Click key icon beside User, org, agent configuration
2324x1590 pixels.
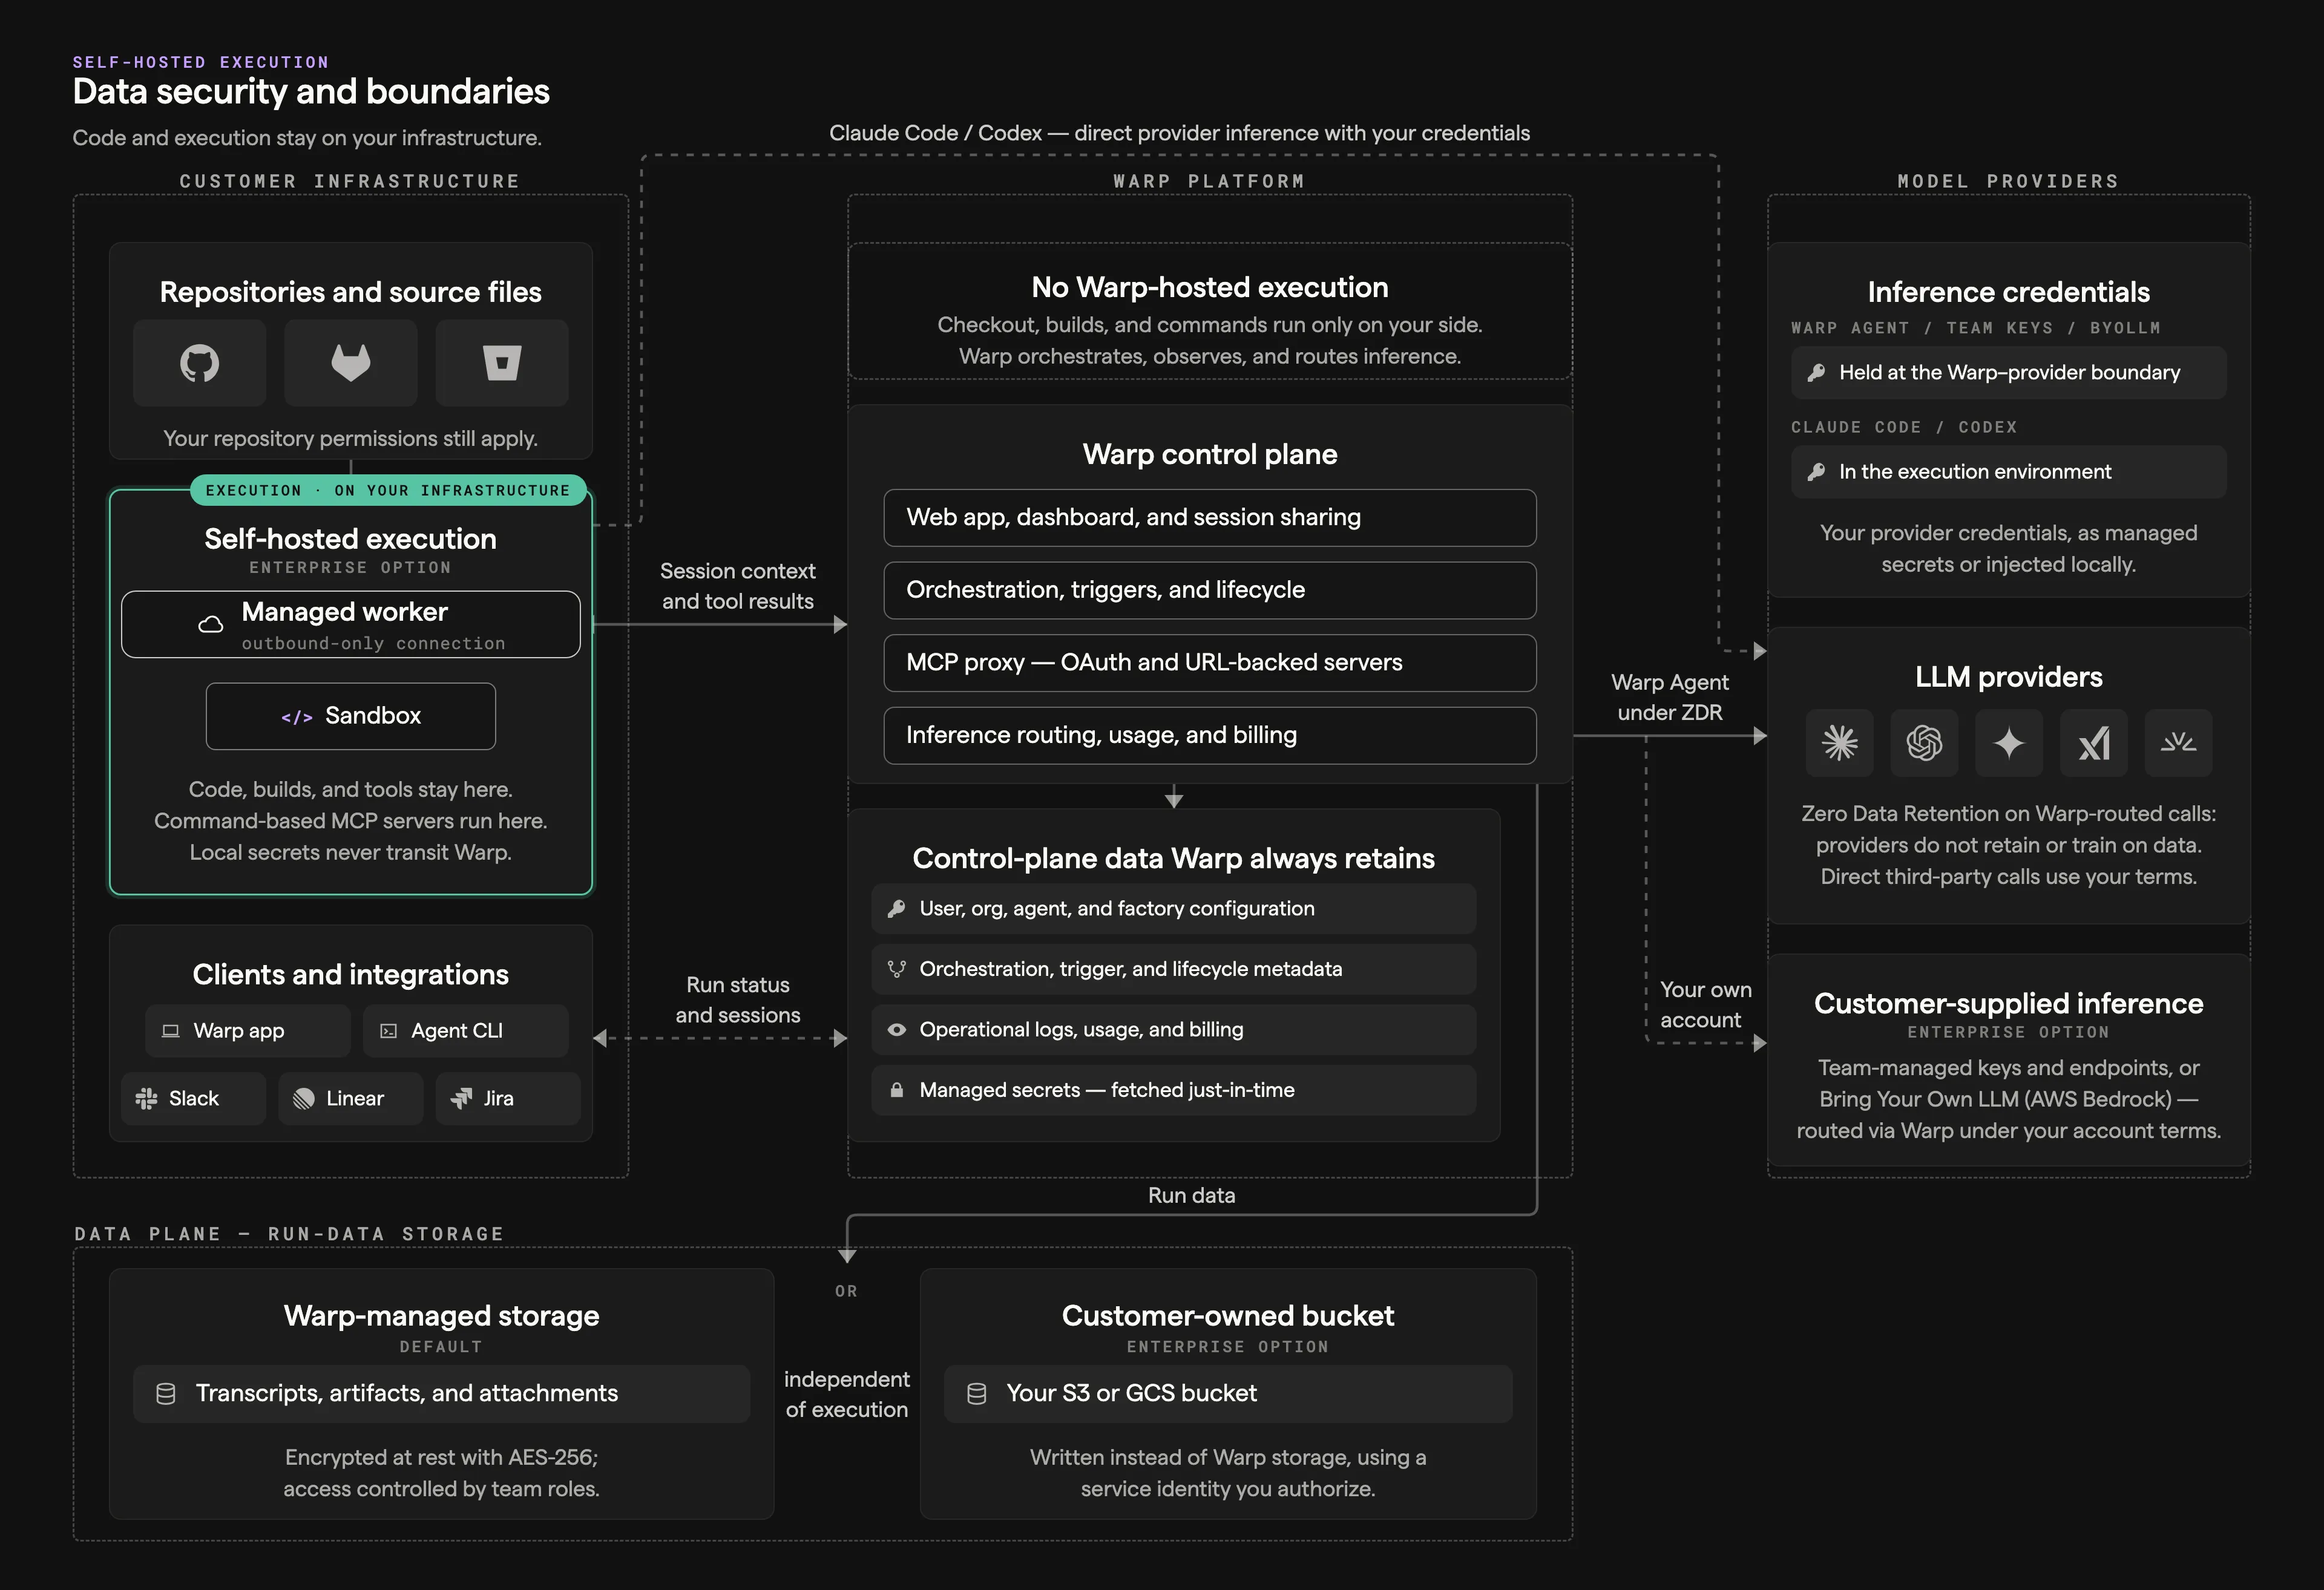pos(897,909)
